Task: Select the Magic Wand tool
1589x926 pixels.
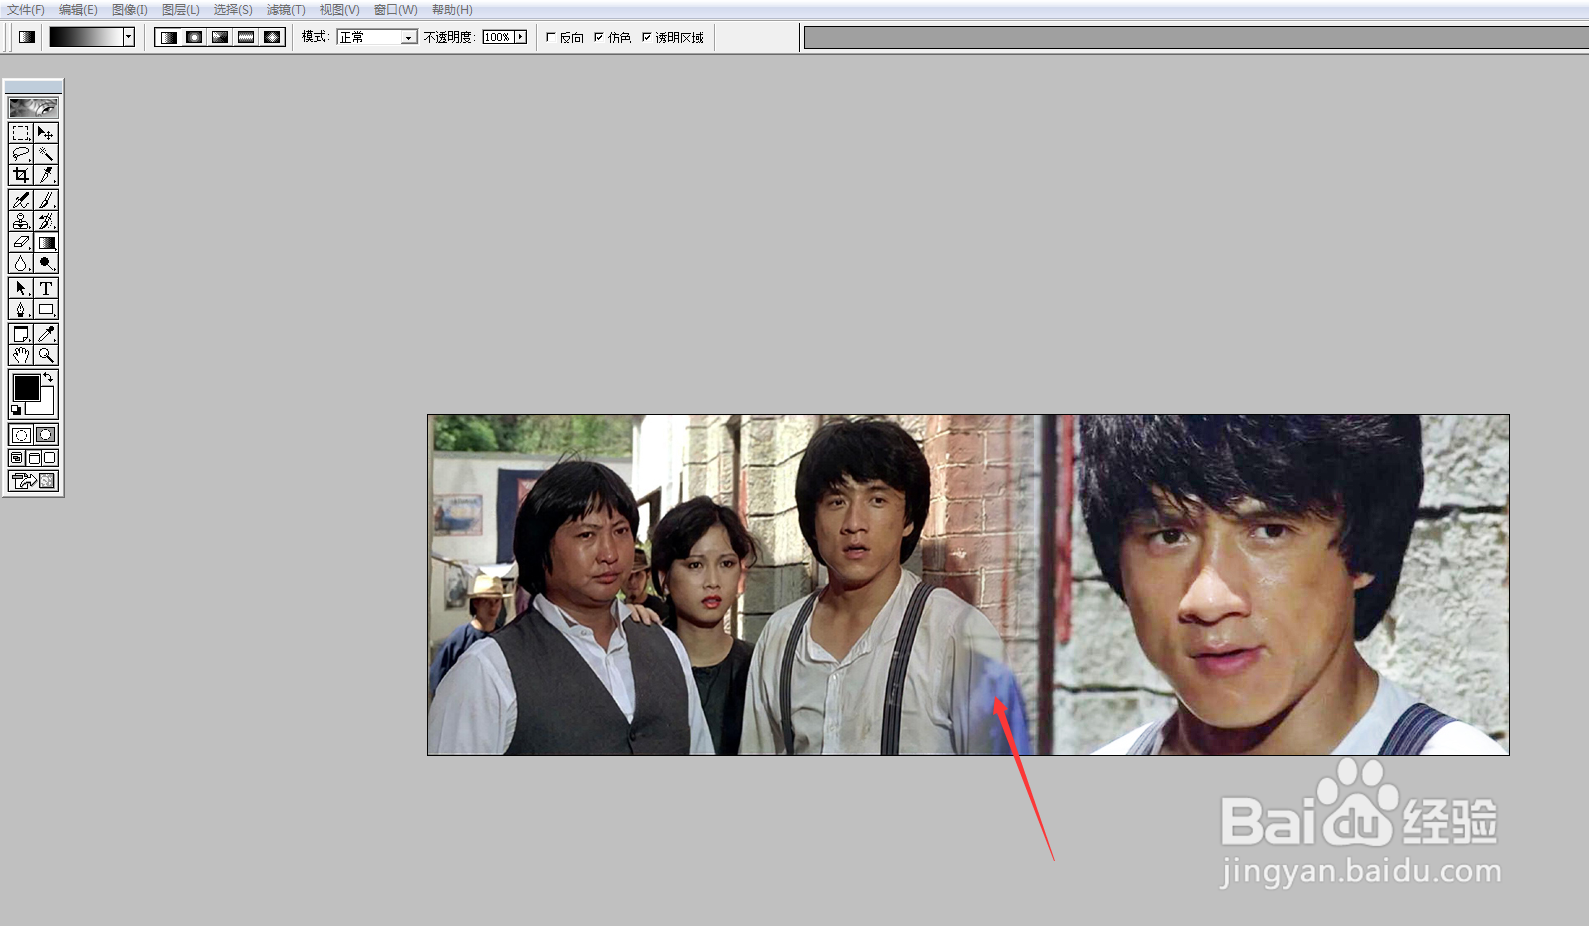Action: pyautogui.click(x=46, y=154)
